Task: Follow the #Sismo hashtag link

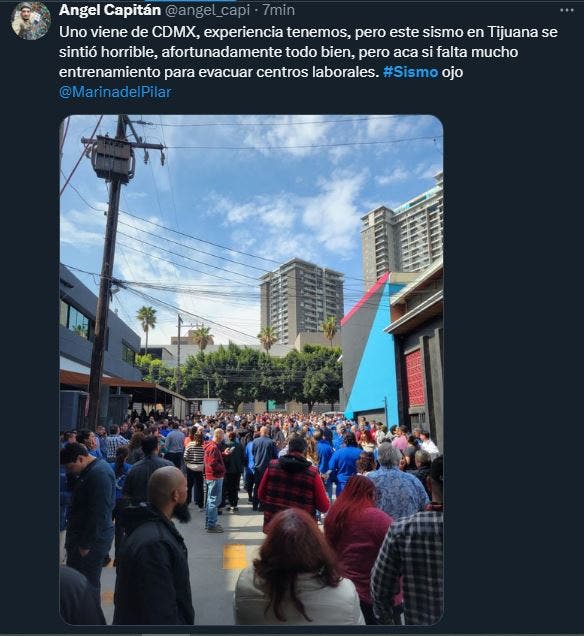Action: coord(410,72)
